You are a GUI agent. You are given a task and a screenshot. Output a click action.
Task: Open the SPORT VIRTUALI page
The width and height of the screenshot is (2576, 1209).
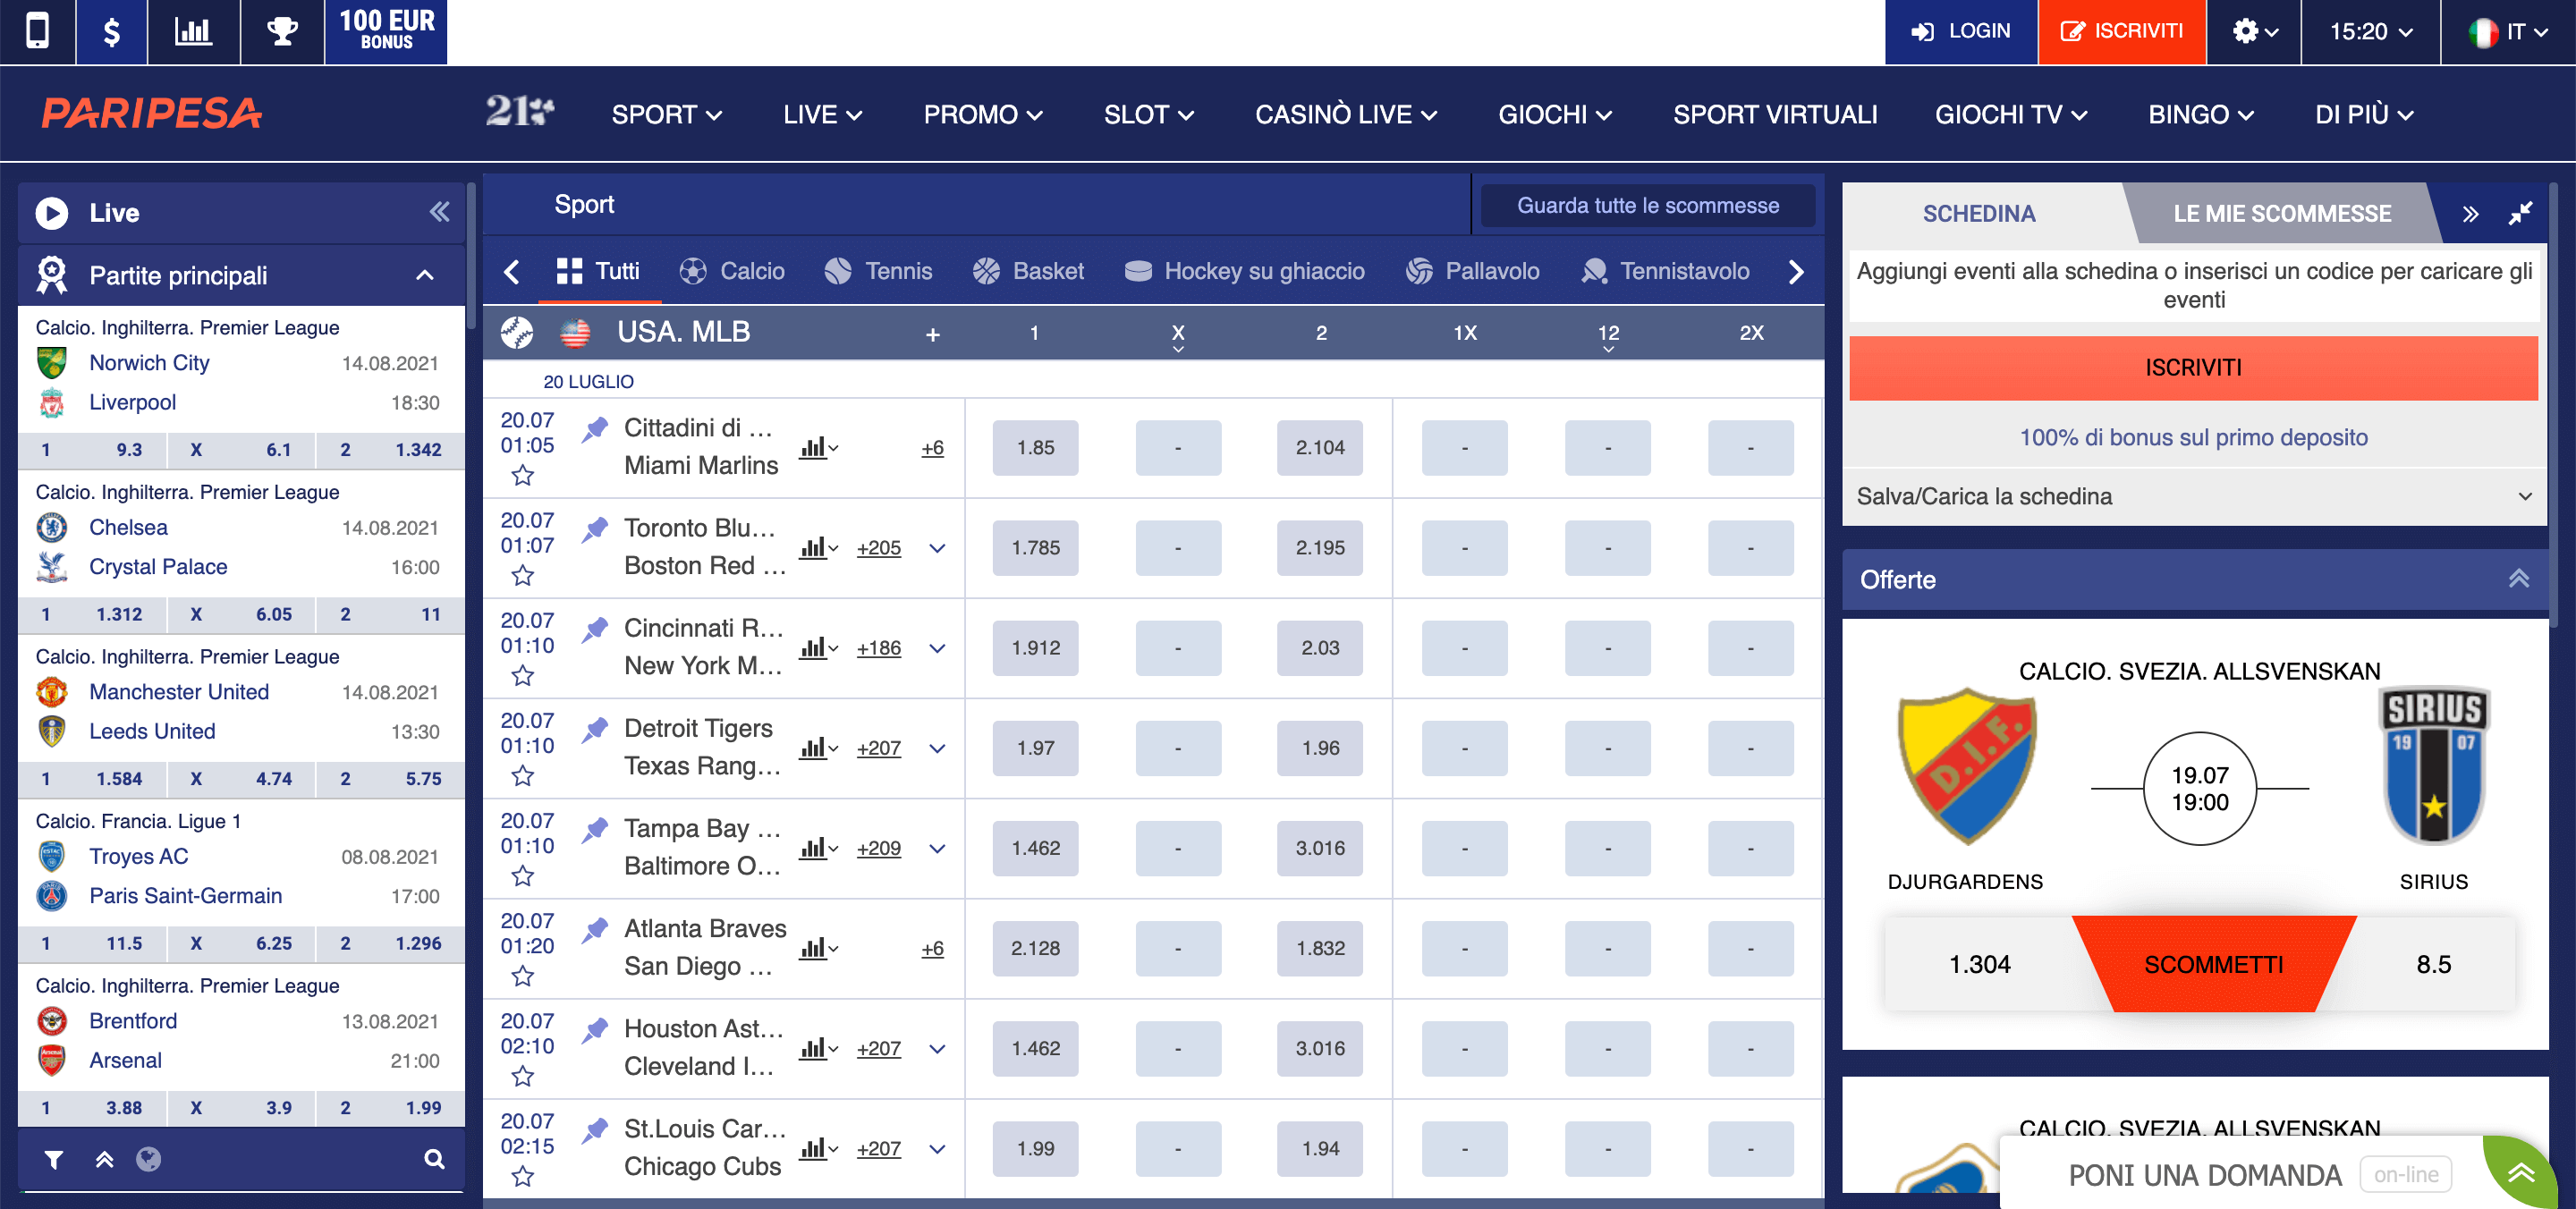(1775, 114)
